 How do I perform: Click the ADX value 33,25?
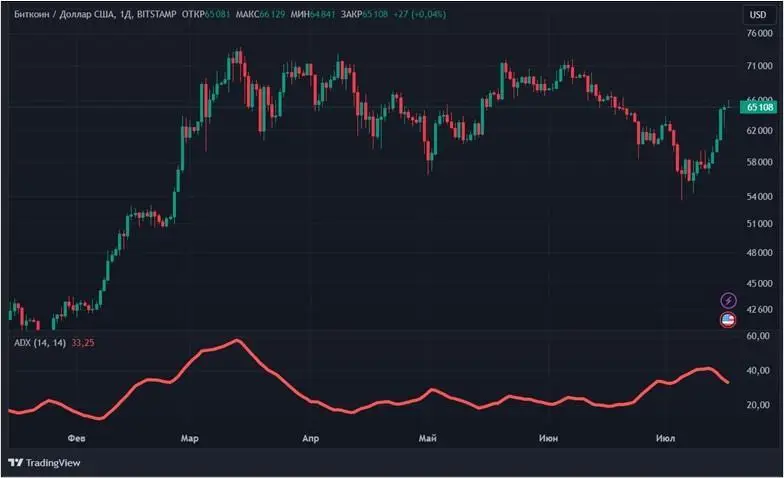point(83,343)
